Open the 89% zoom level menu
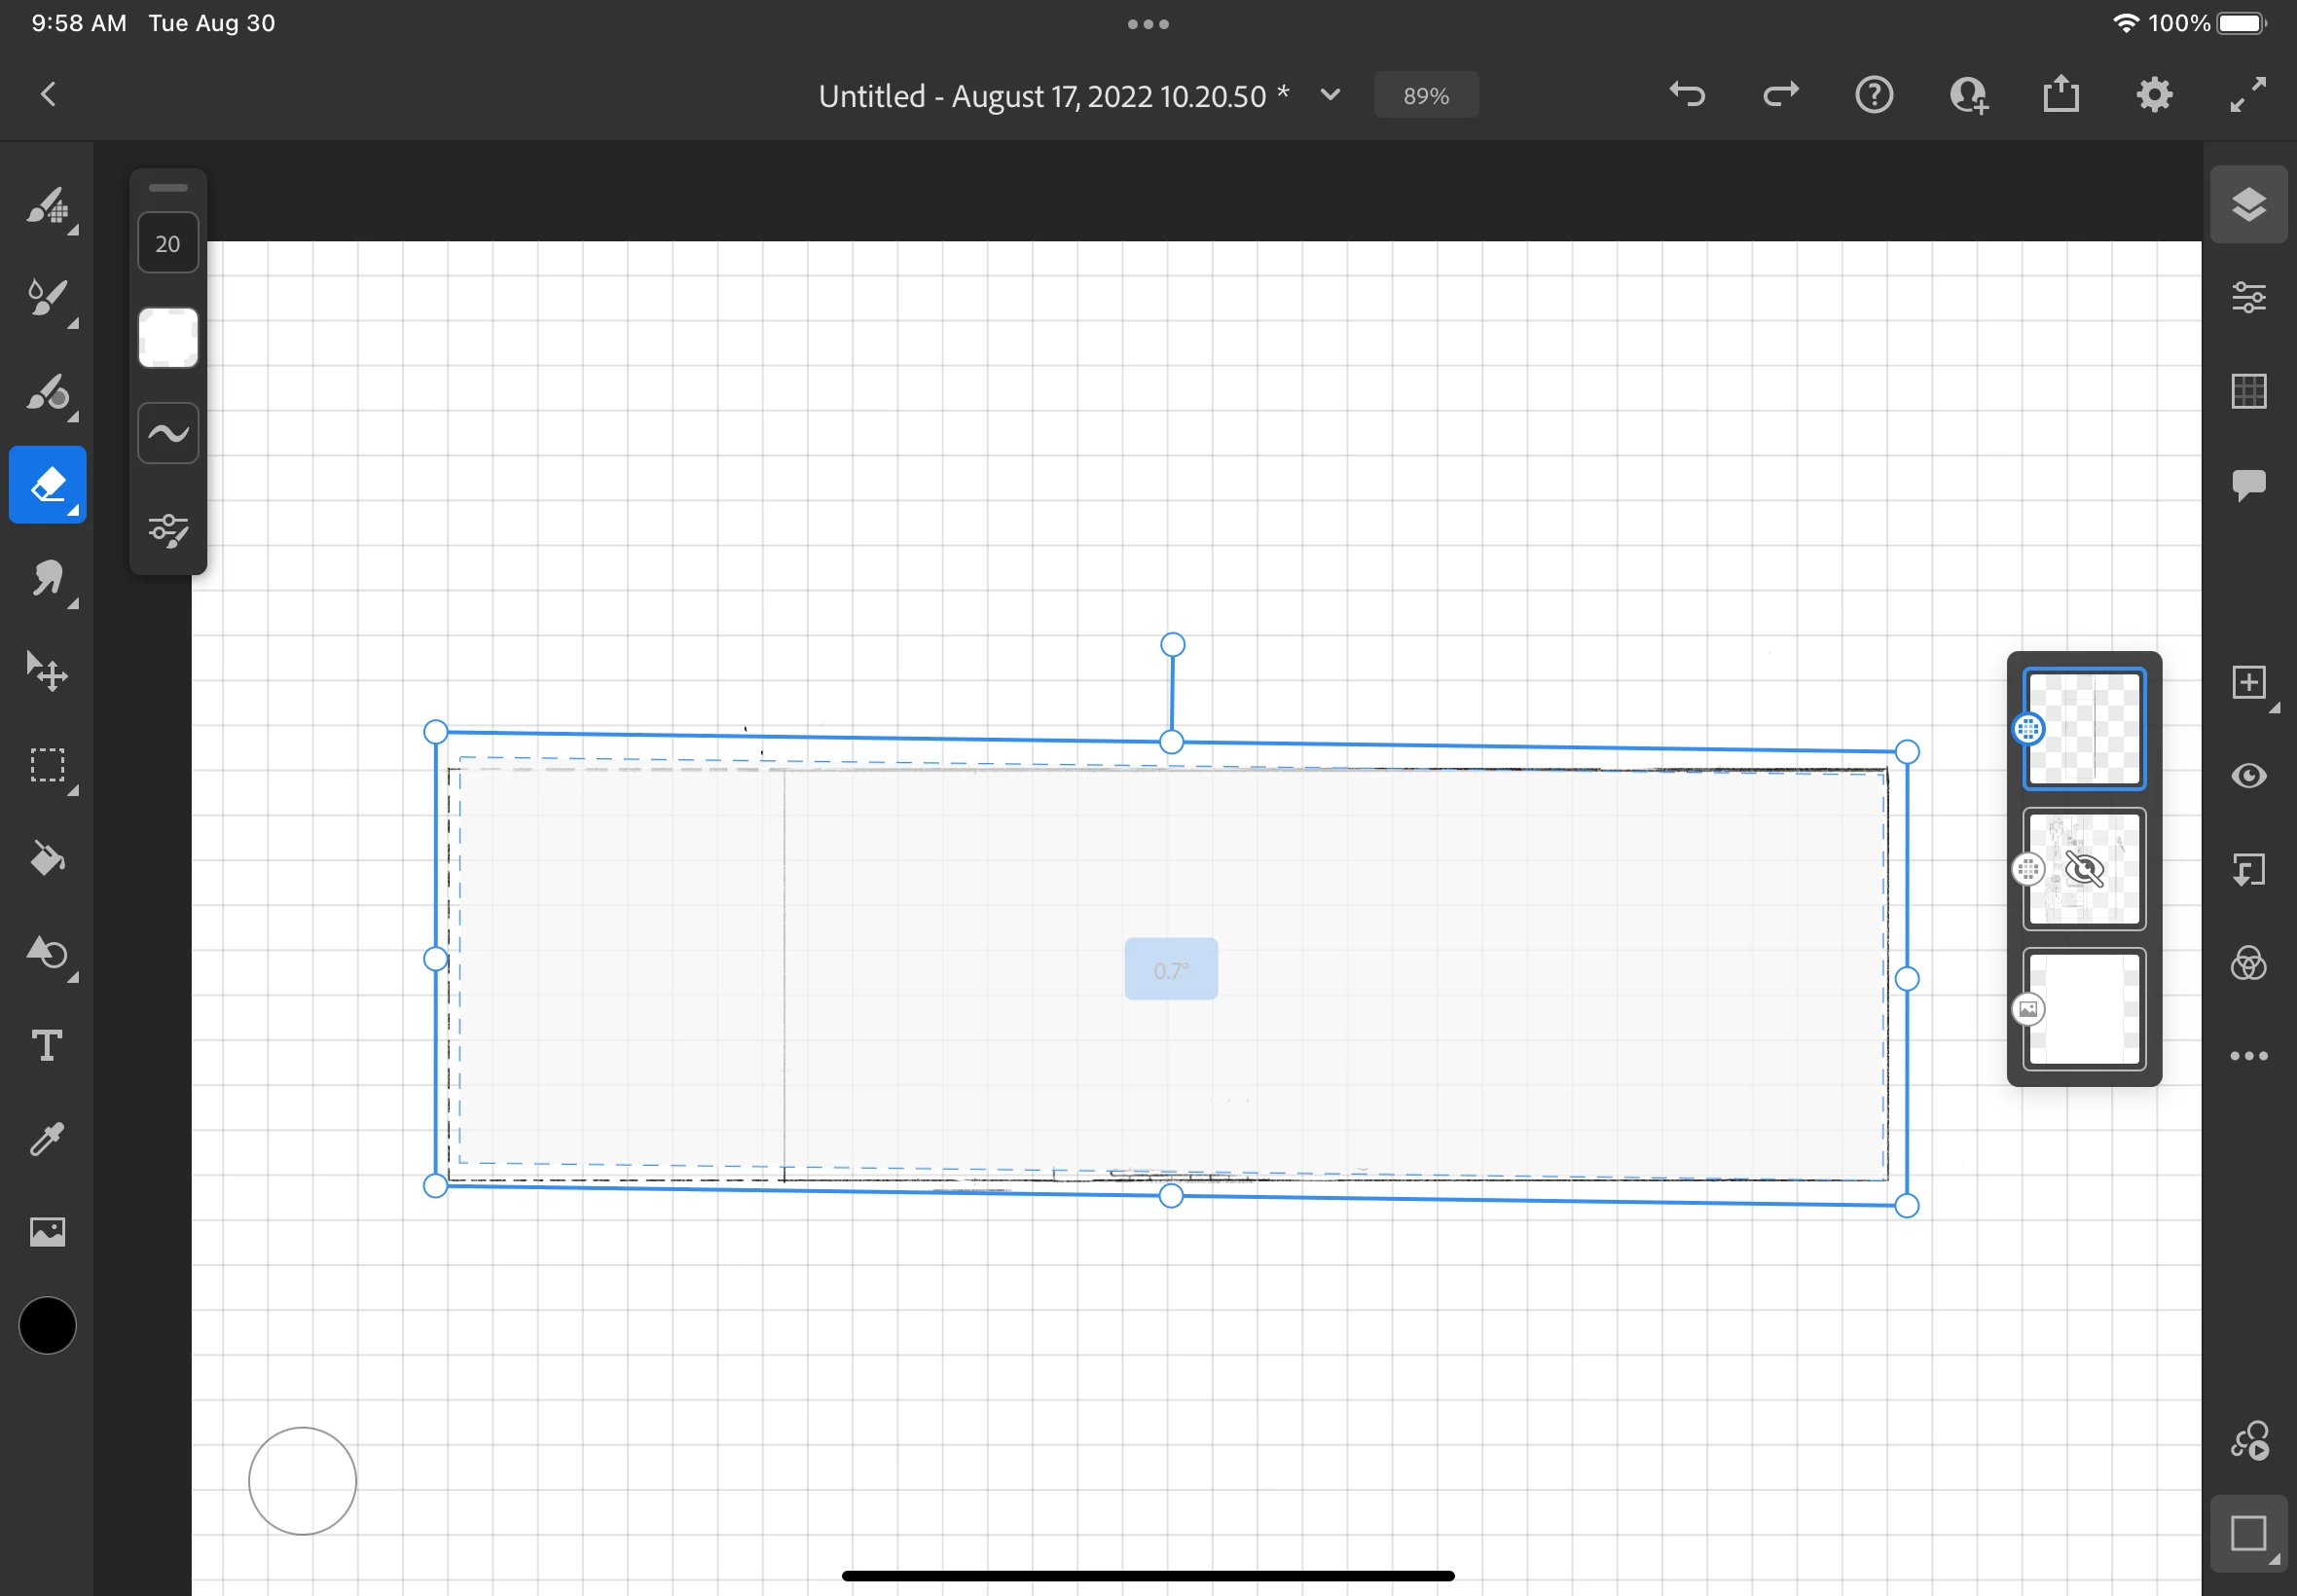This screenshot has height=1596, width=2297. point(1425,96)
